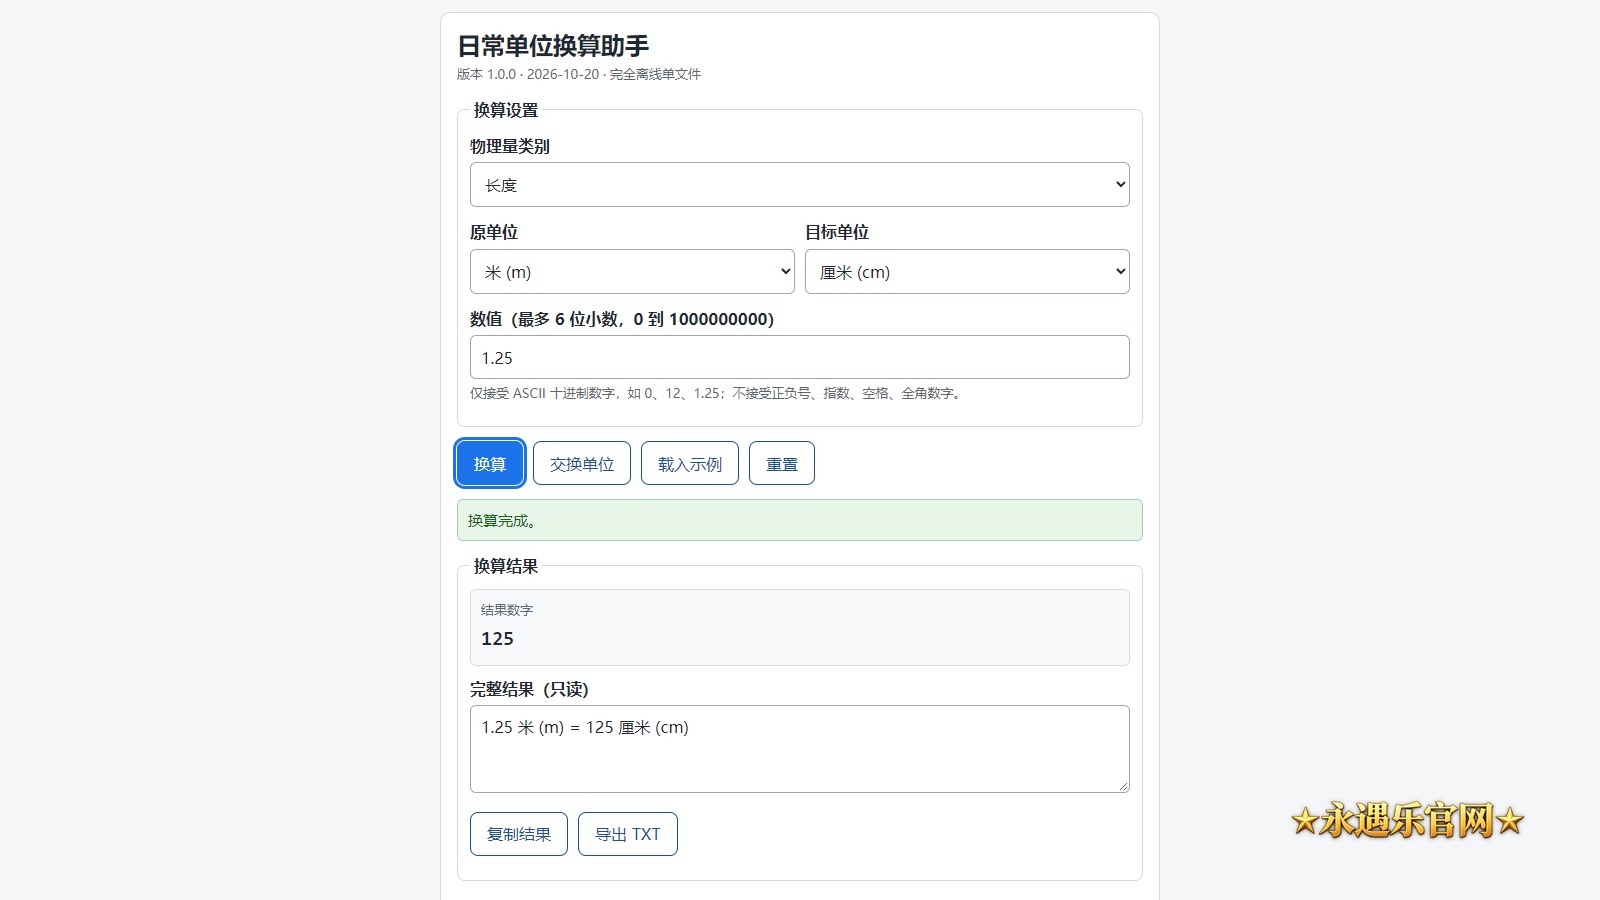Click the 换算完成。 status message

point(800,520)
